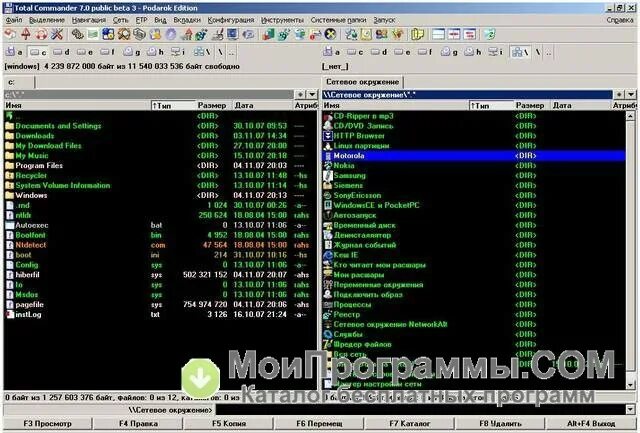Open the Системные папки menu
640x433 pixels.
click(338, 20)
